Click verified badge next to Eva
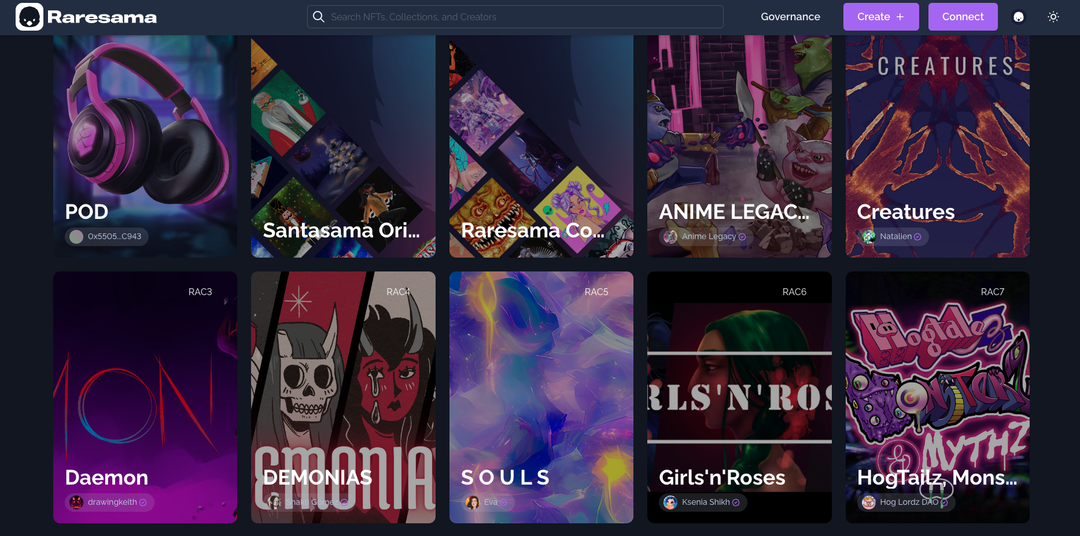 pos(503,502)
